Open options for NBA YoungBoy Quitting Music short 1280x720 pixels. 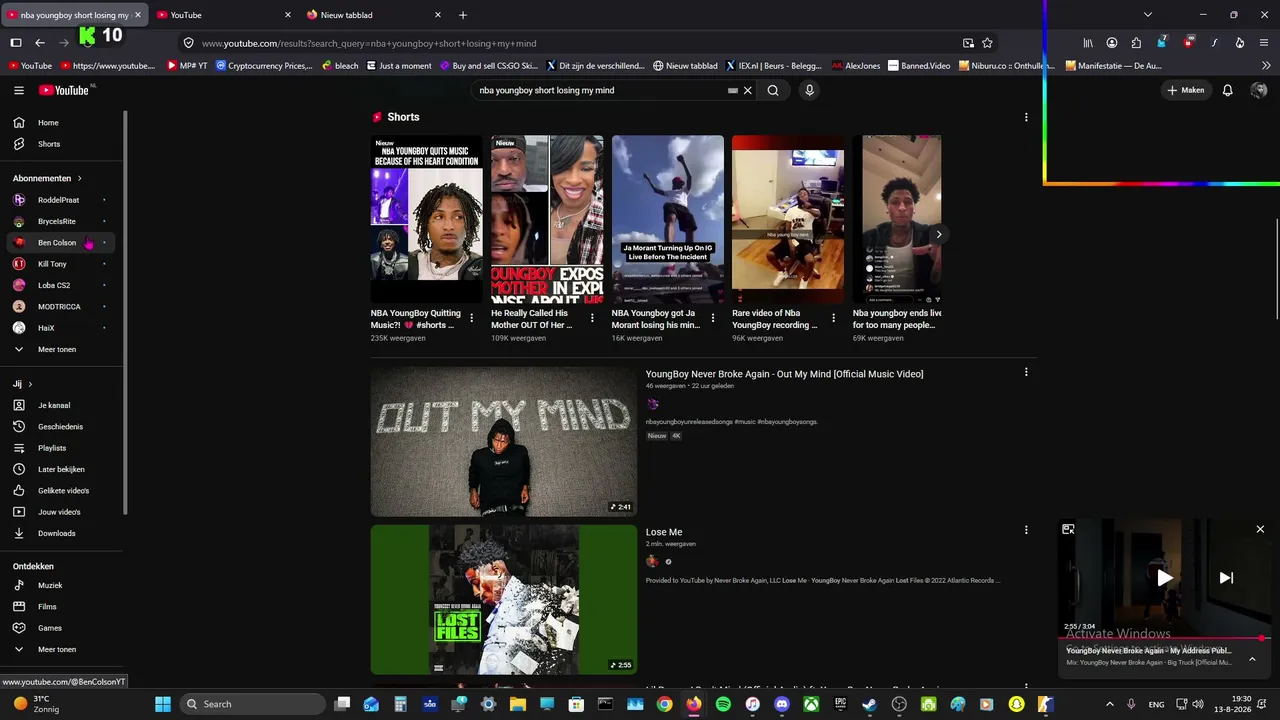click(x=472, y=318)
